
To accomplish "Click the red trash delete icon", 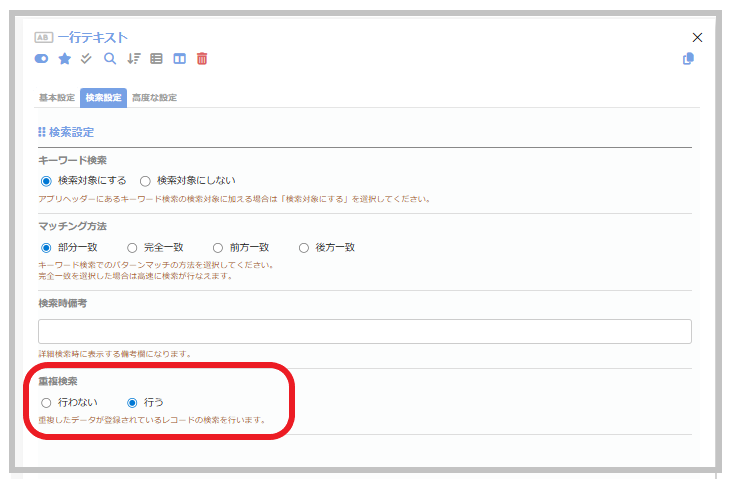I will click(x=202, y=59).
